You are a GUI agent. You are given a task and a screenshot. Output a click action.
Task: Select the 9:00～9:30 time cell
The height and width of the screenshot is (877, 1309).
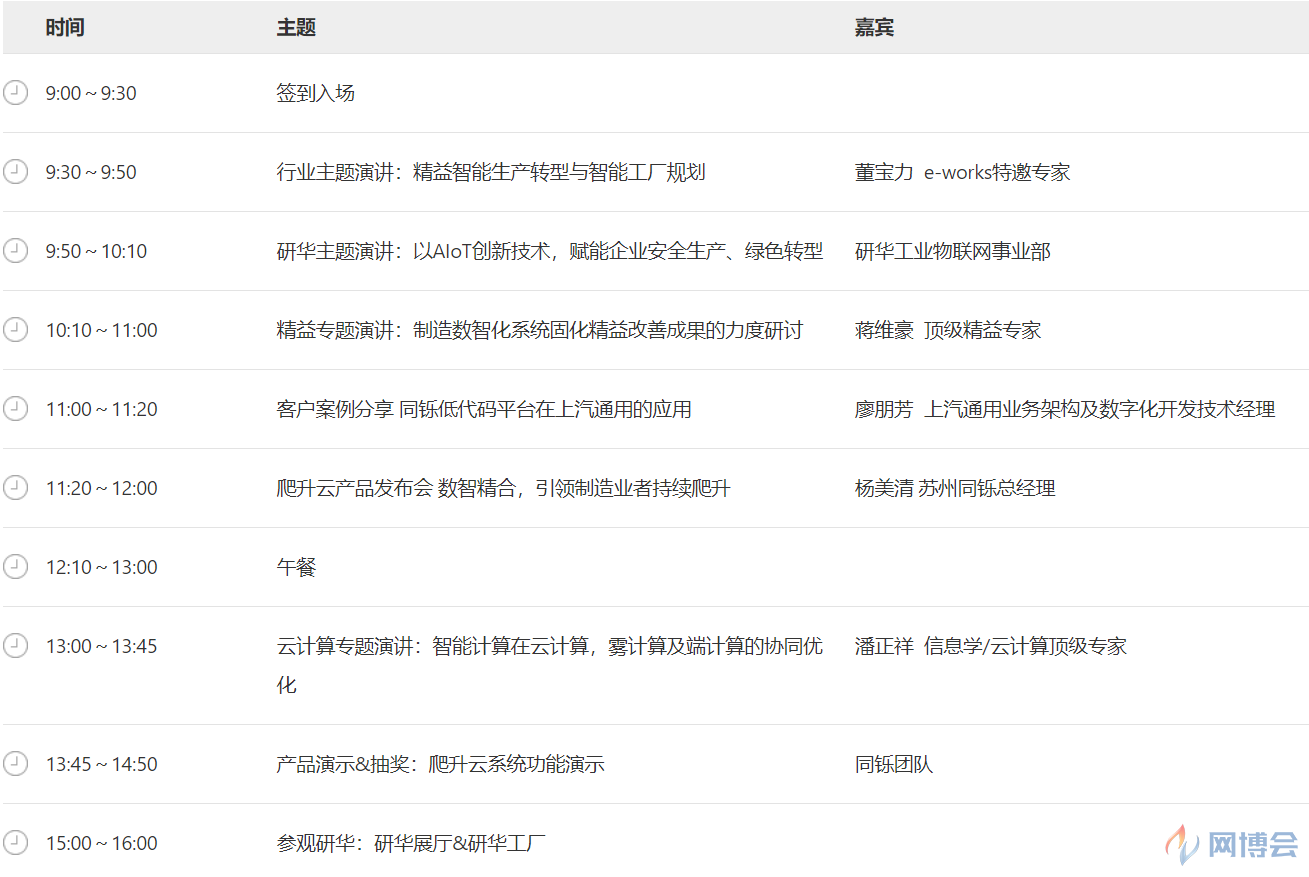(91, 94)
